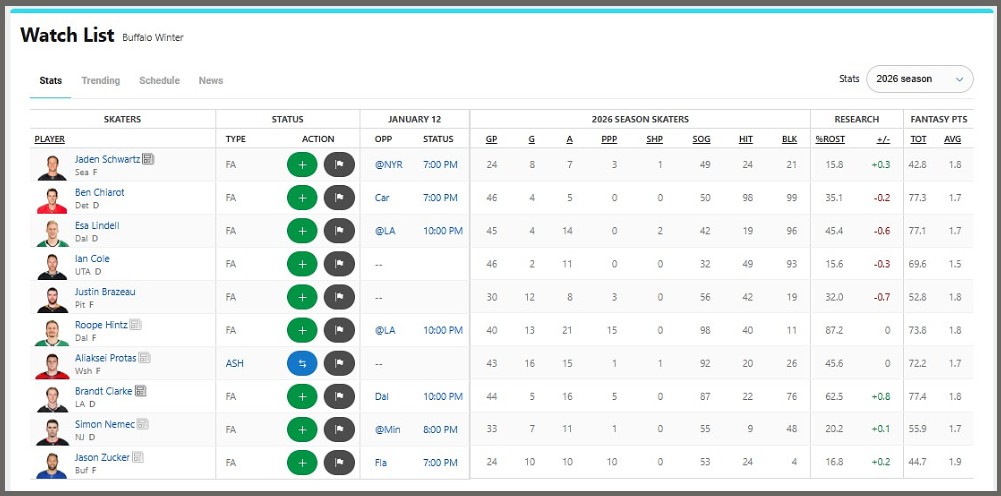Open news note icon next to Brandt Clarke
The width and height of the screenshot is (1001, 496).
click(x=141, y=391)
